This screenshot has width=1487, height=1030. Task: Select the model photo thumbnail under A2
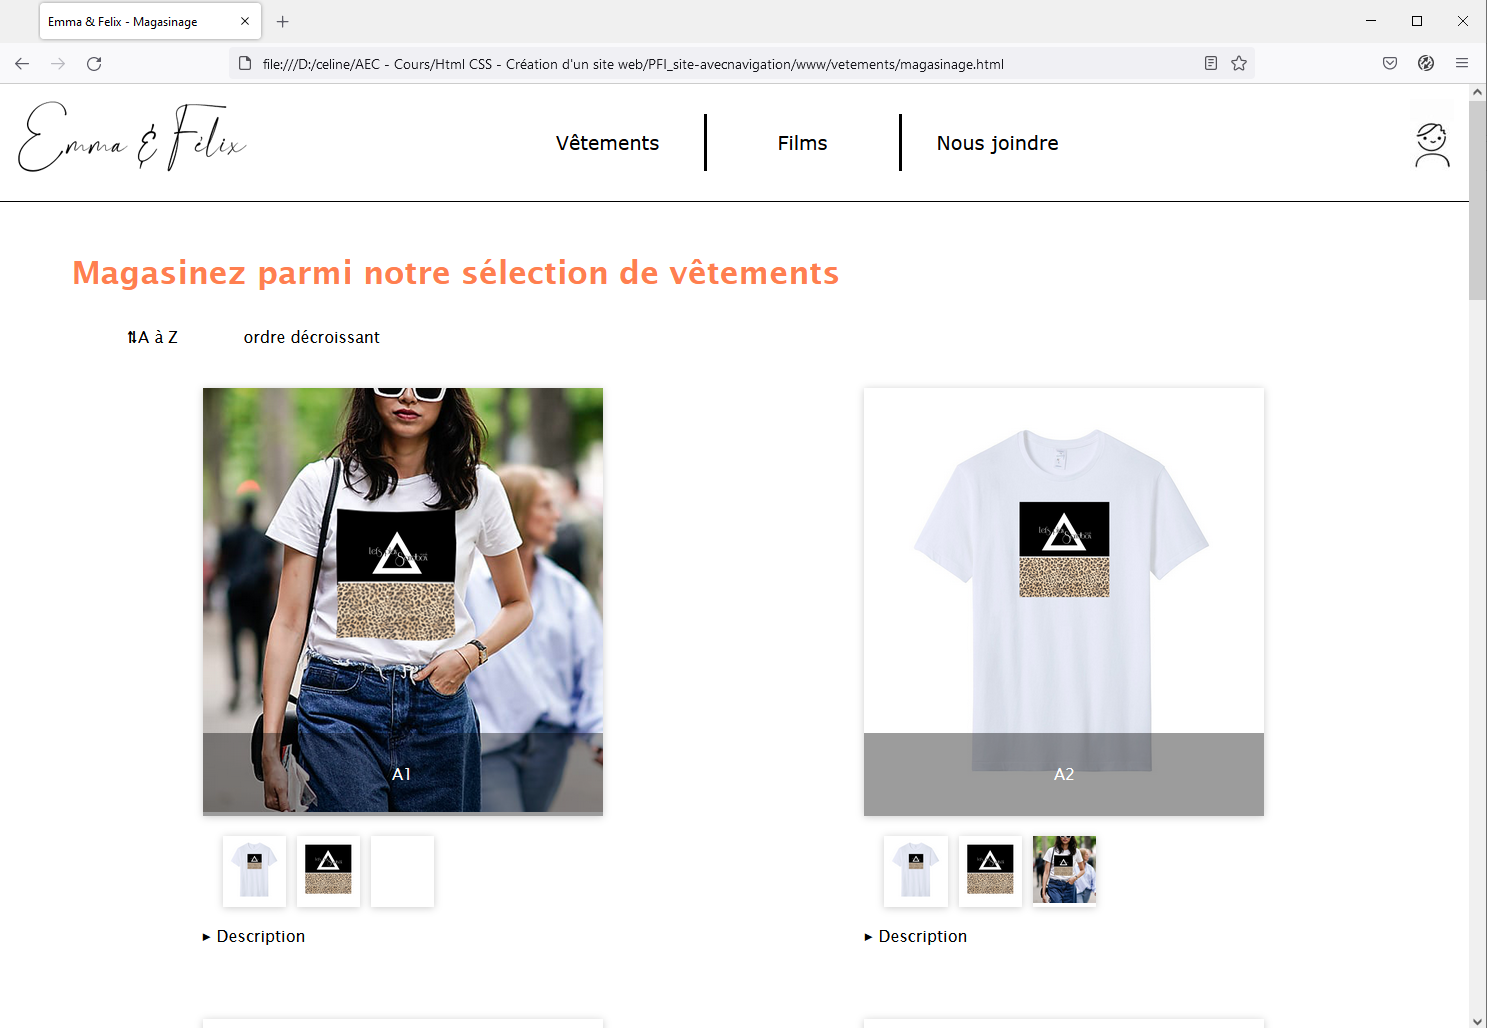pyautogui.click(x=1064, y=871)
